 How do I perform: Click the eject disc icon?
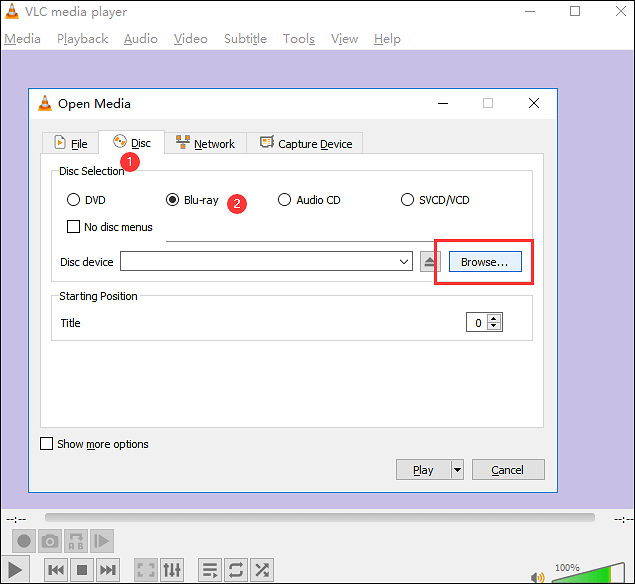pos(429,262)
